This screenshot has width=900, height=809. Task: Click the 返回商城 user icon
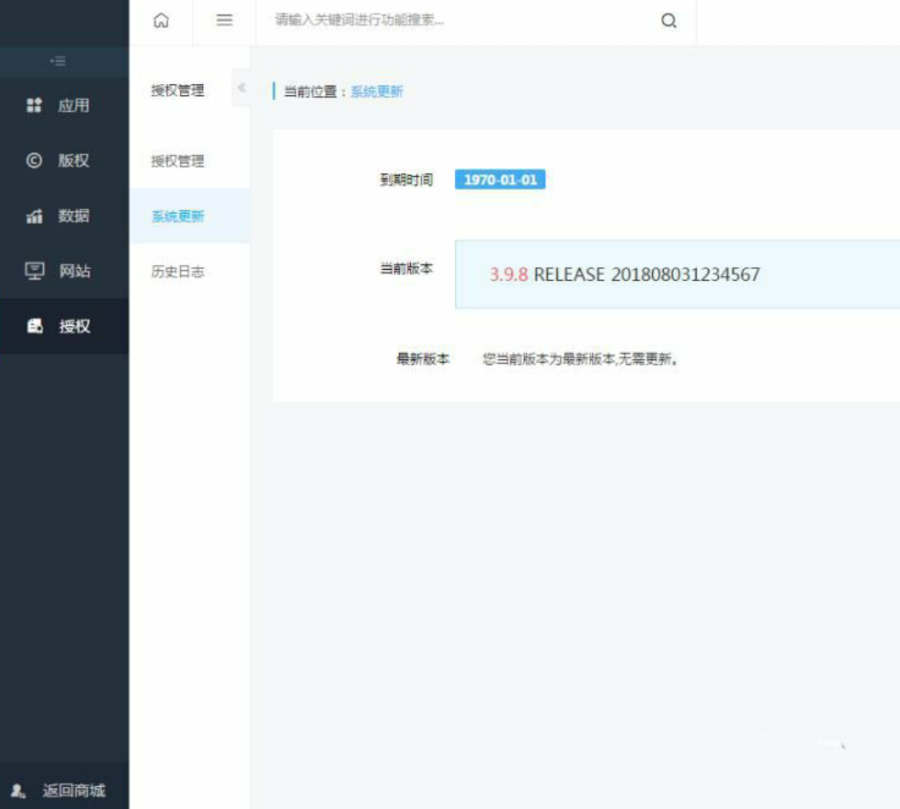[x=18, y=791]
